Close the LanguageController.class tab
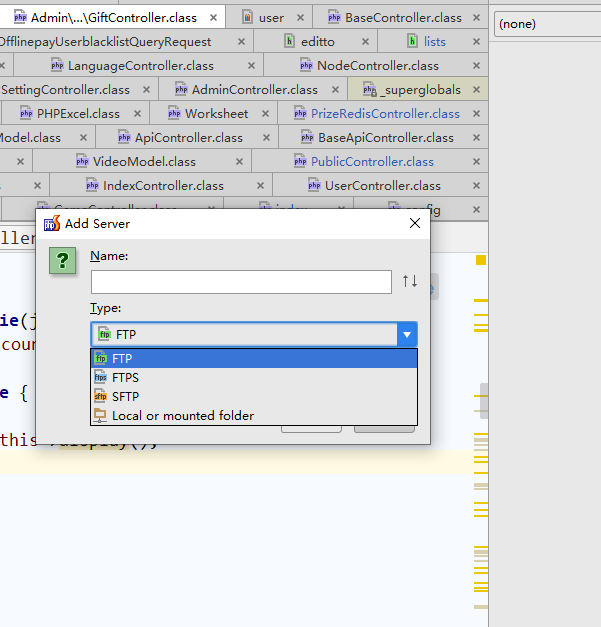The height and width of the screenshot is (627, 601). click(251, 66)
